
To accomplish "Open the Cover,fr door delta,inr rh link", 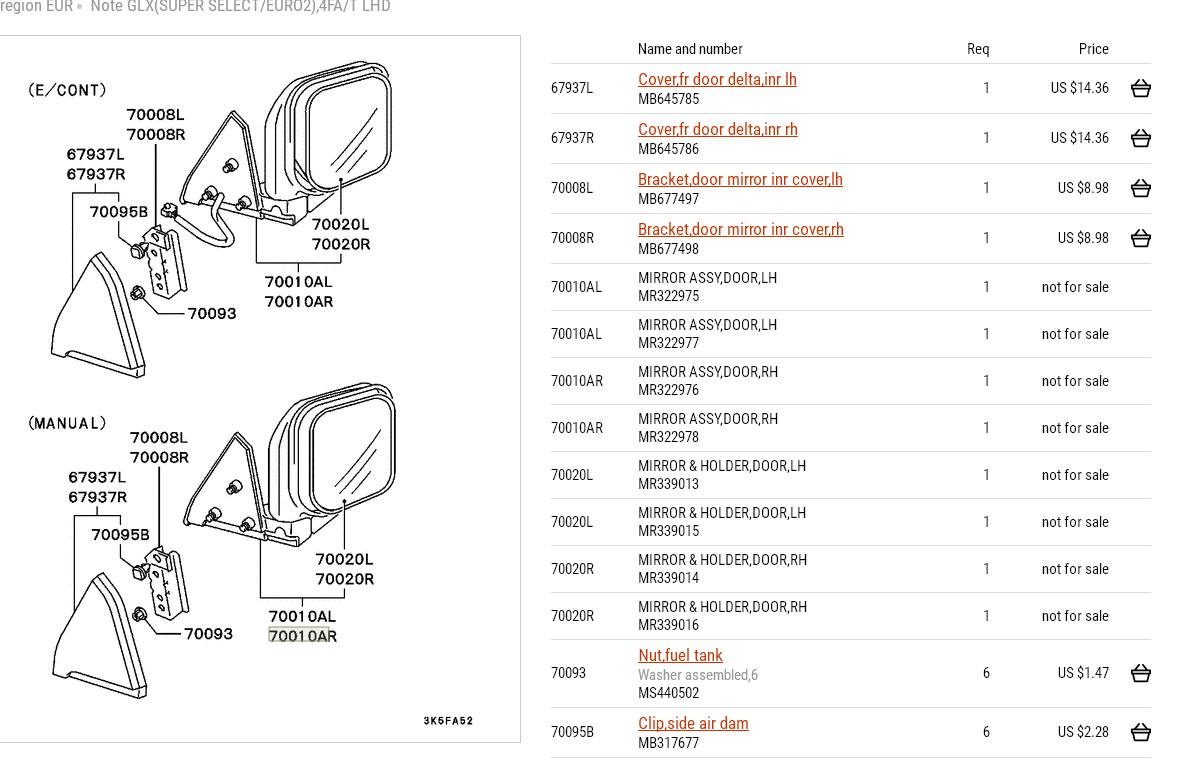I will [x=717, y=129].
